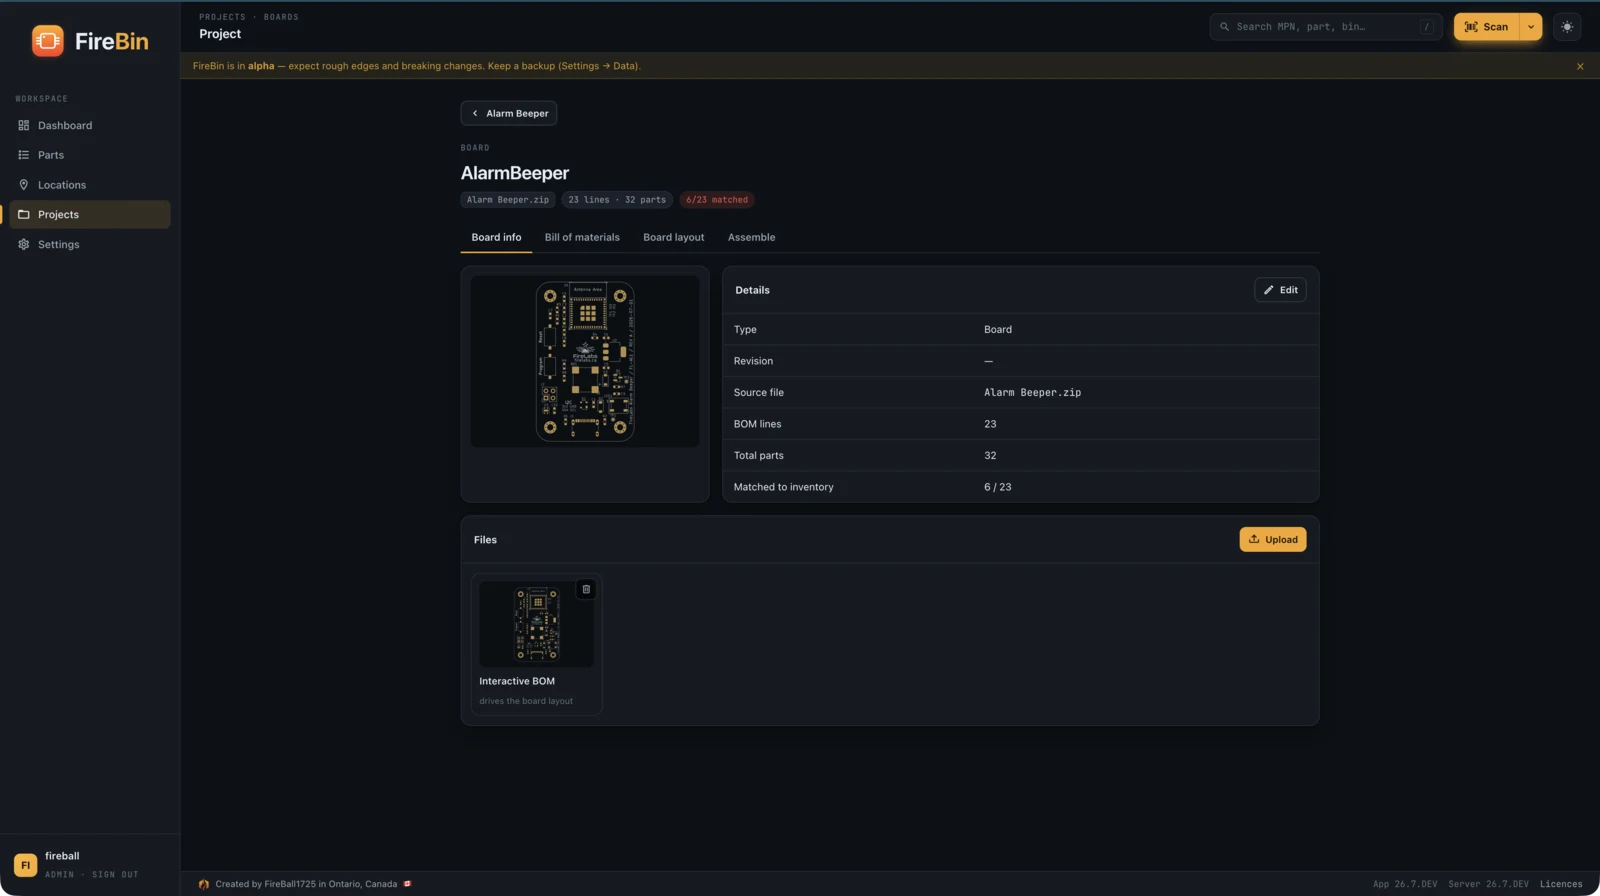Click the 6/23 matched badge
This screenshot has height=896, width=1600.
717,200
